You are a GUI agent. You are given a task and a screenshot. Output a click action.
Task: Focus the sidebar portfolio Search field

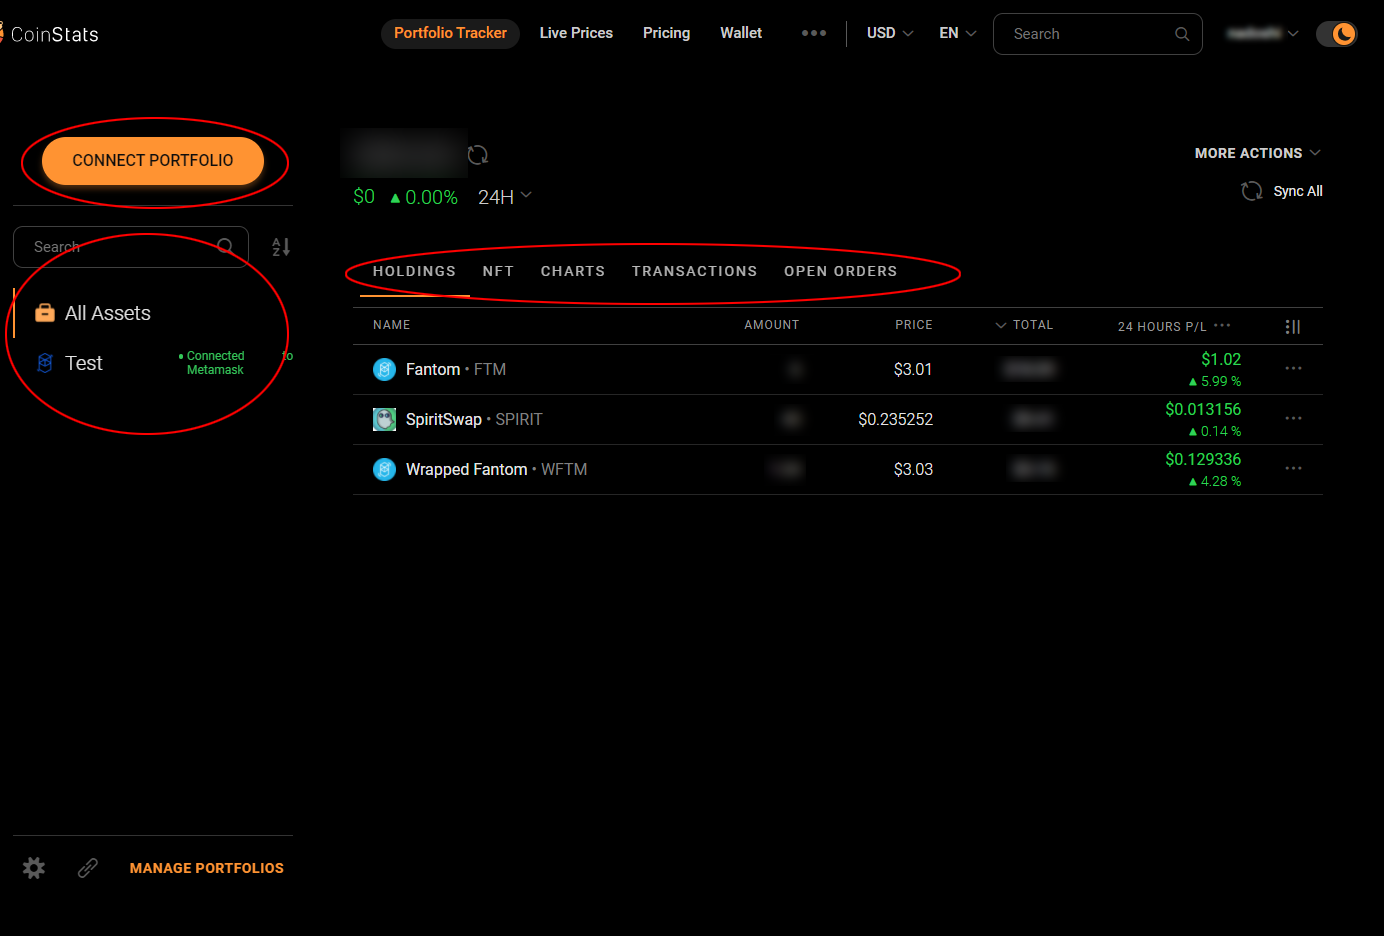[x=131, y=246]
